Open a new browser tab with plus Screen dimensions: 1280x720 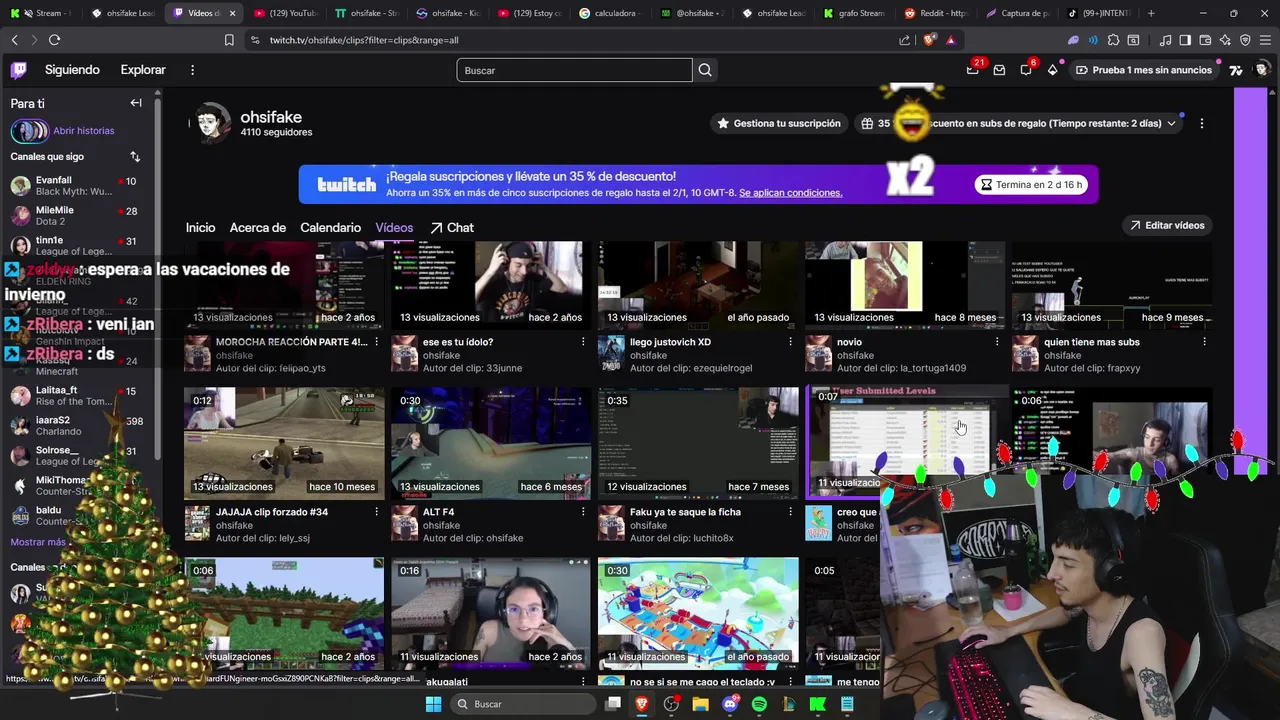(1151, 13)
